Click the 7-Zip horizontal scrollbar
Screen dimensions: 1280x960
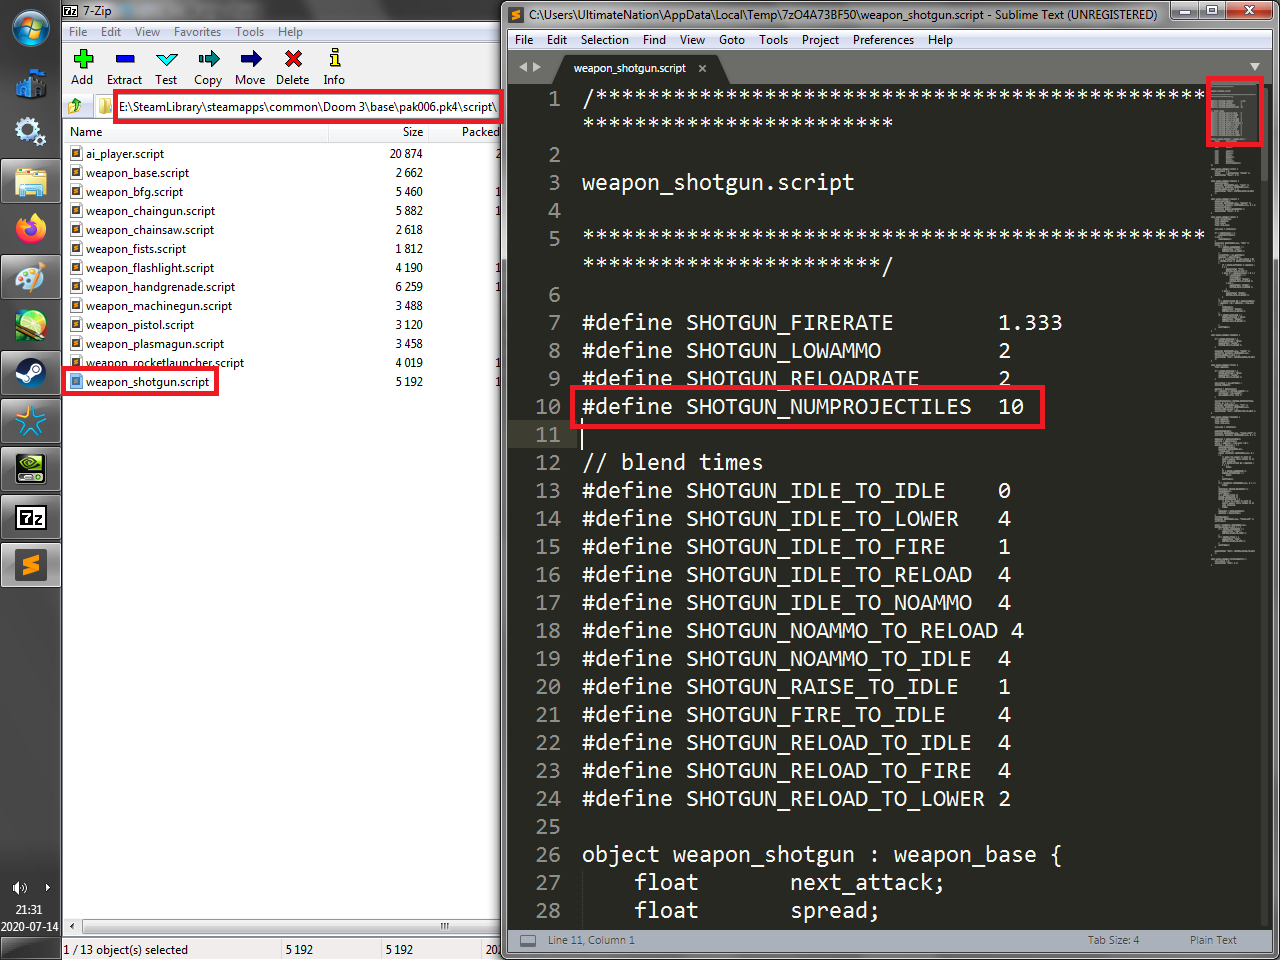click(x=282, y=926)
